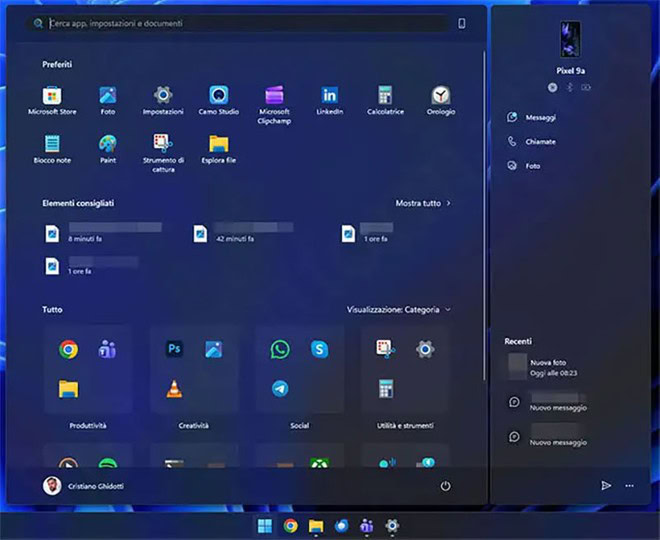Image resolution: width=660 pixels, height=540 pixels.
Task: Open the first Nuovo messaggio recent item
Action: click(546, 402)
